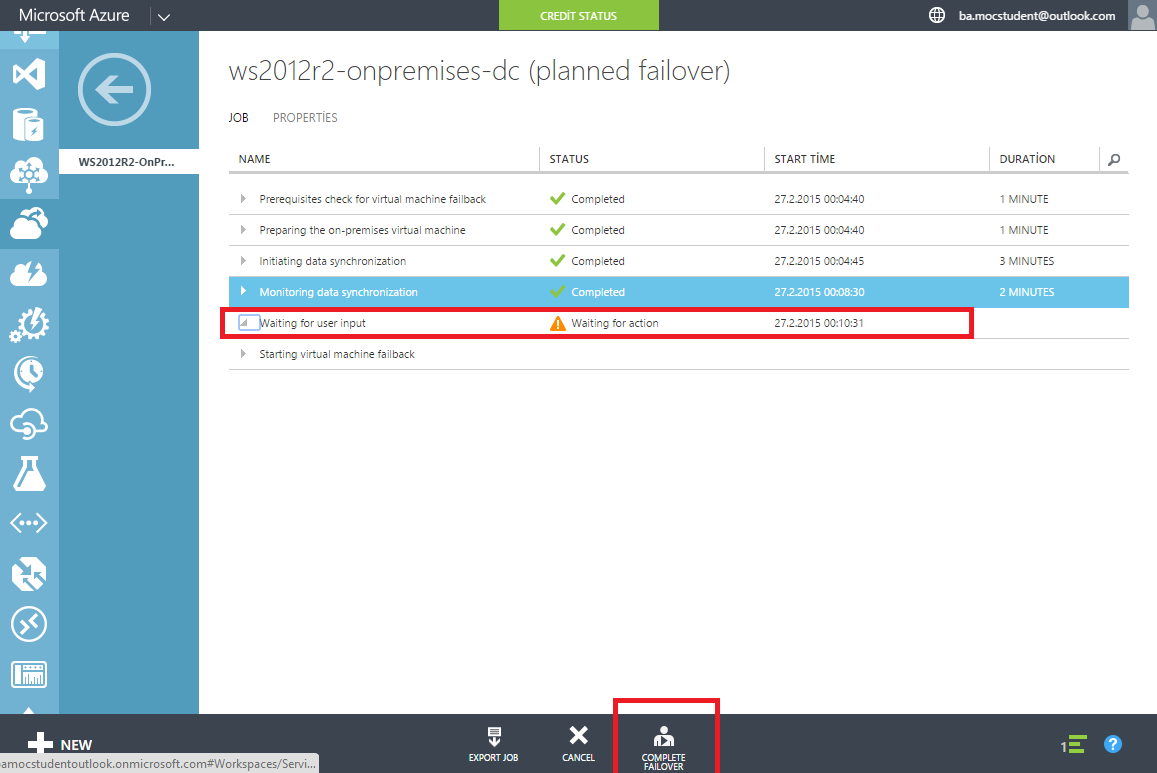Viewport: 1157px width, 773px height.
Task: Open CDN lightning cloud sidebar icon
Action: tap(29, 274)
